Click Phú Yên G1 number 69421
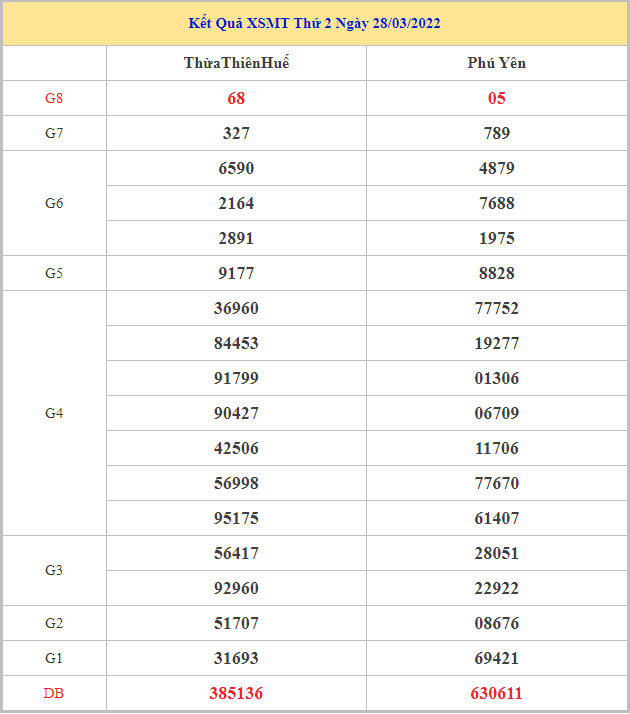This screenshot has width=630, height=714. coord(496,658)
